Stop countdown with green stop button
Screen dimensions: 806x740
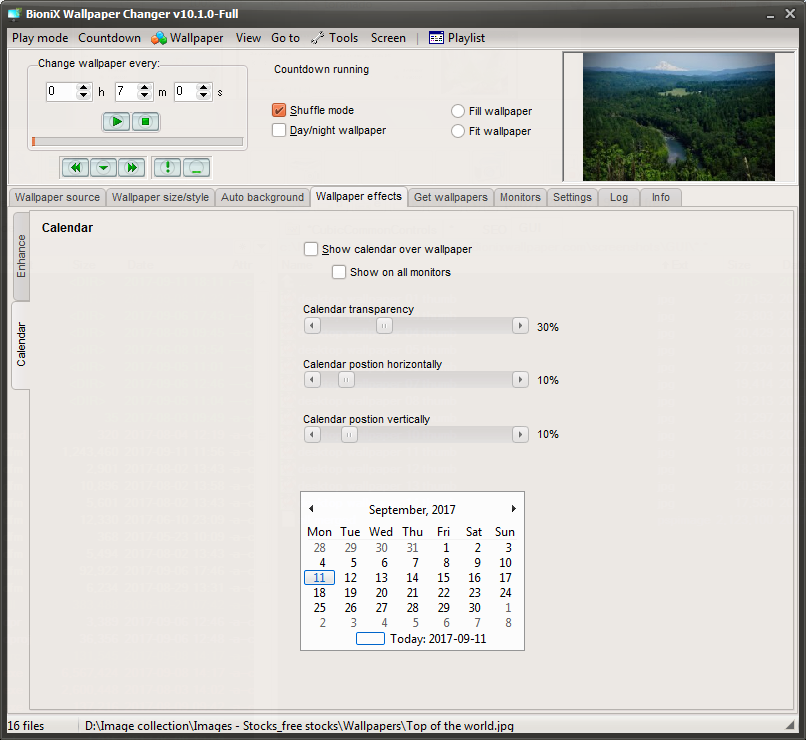145,122
